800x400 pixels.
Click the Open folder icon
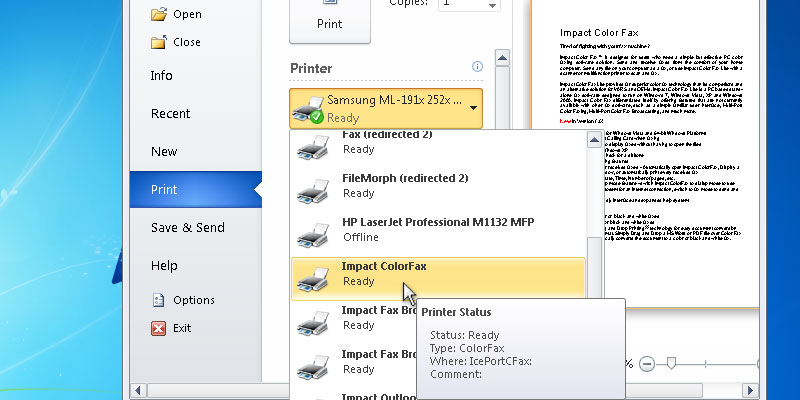157,15
